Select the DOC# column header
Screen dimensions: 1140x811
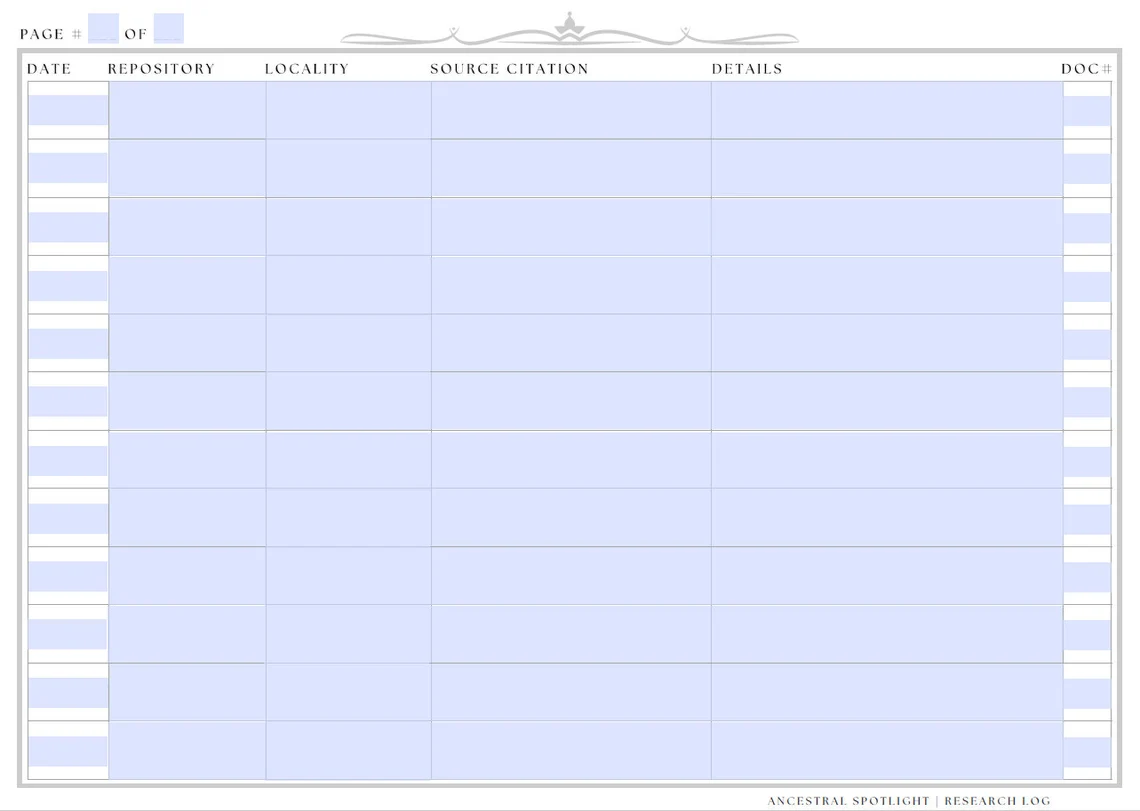coord(1087,68)
